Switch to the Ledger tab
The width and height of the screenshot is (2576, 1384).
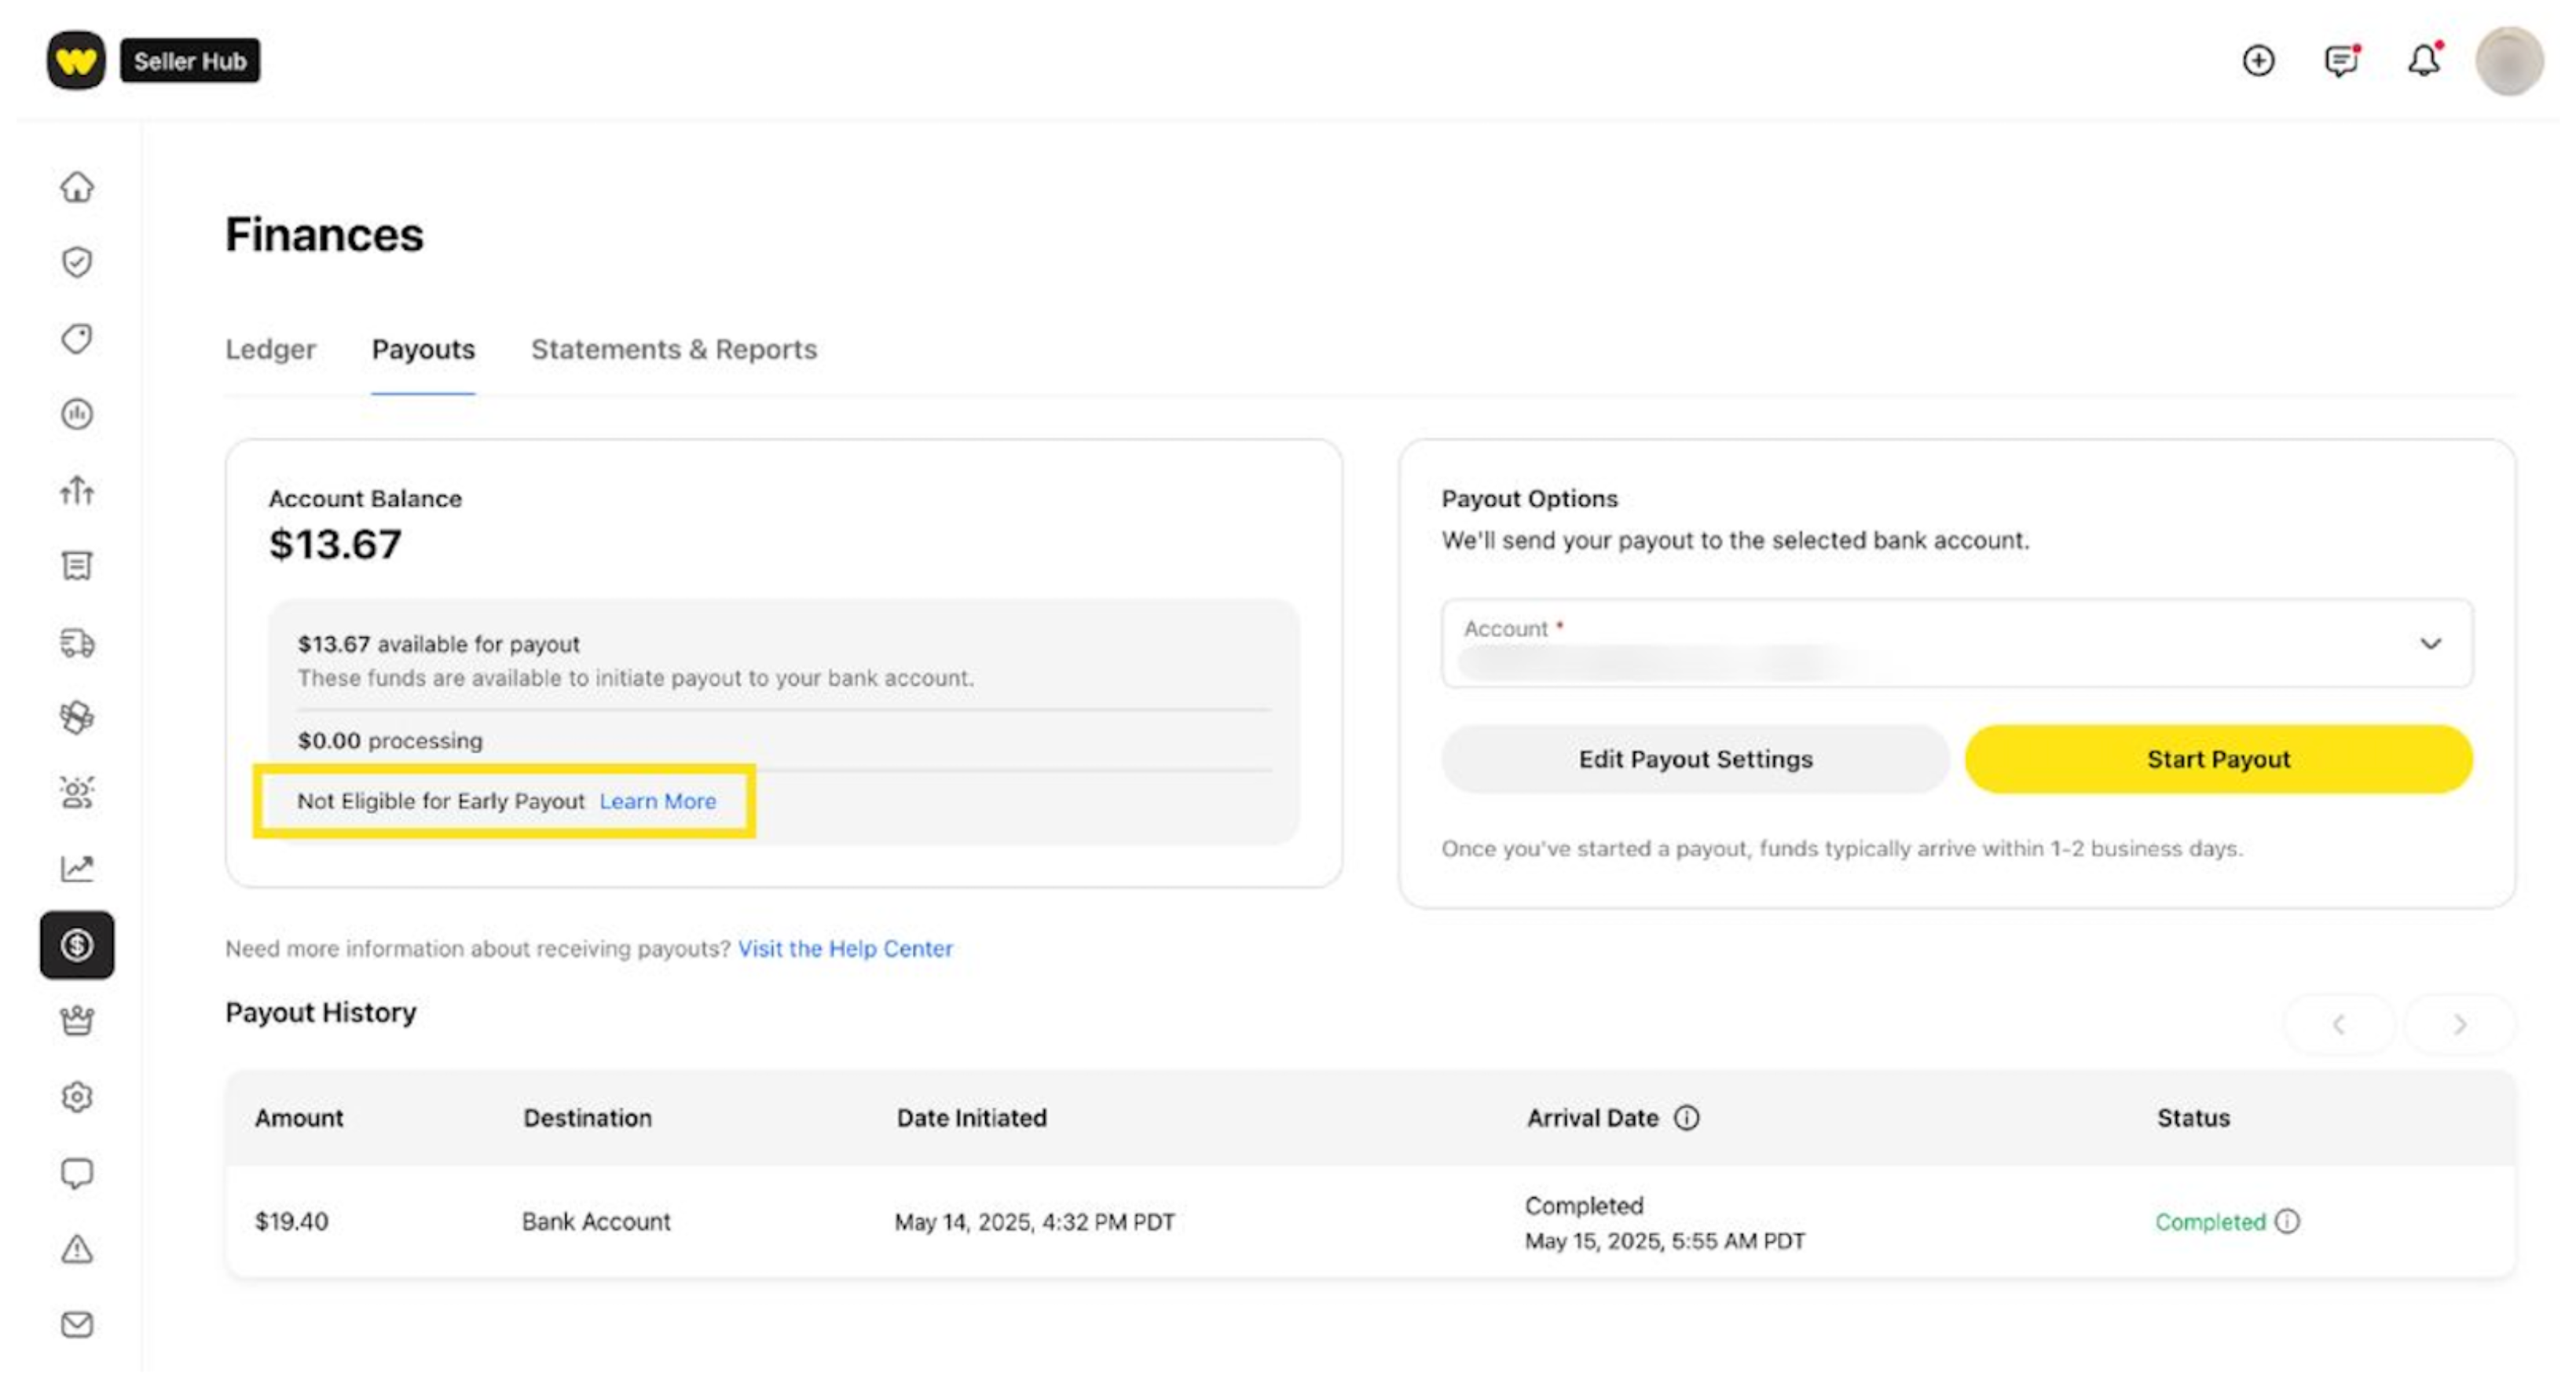point(270,349)
